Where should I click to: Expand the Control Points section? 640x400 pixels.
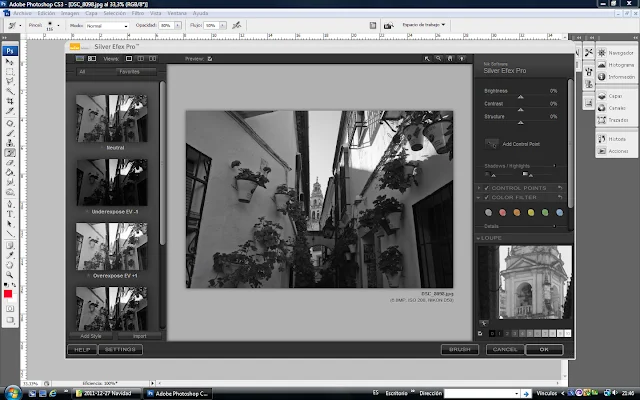(x=478, y=188)
